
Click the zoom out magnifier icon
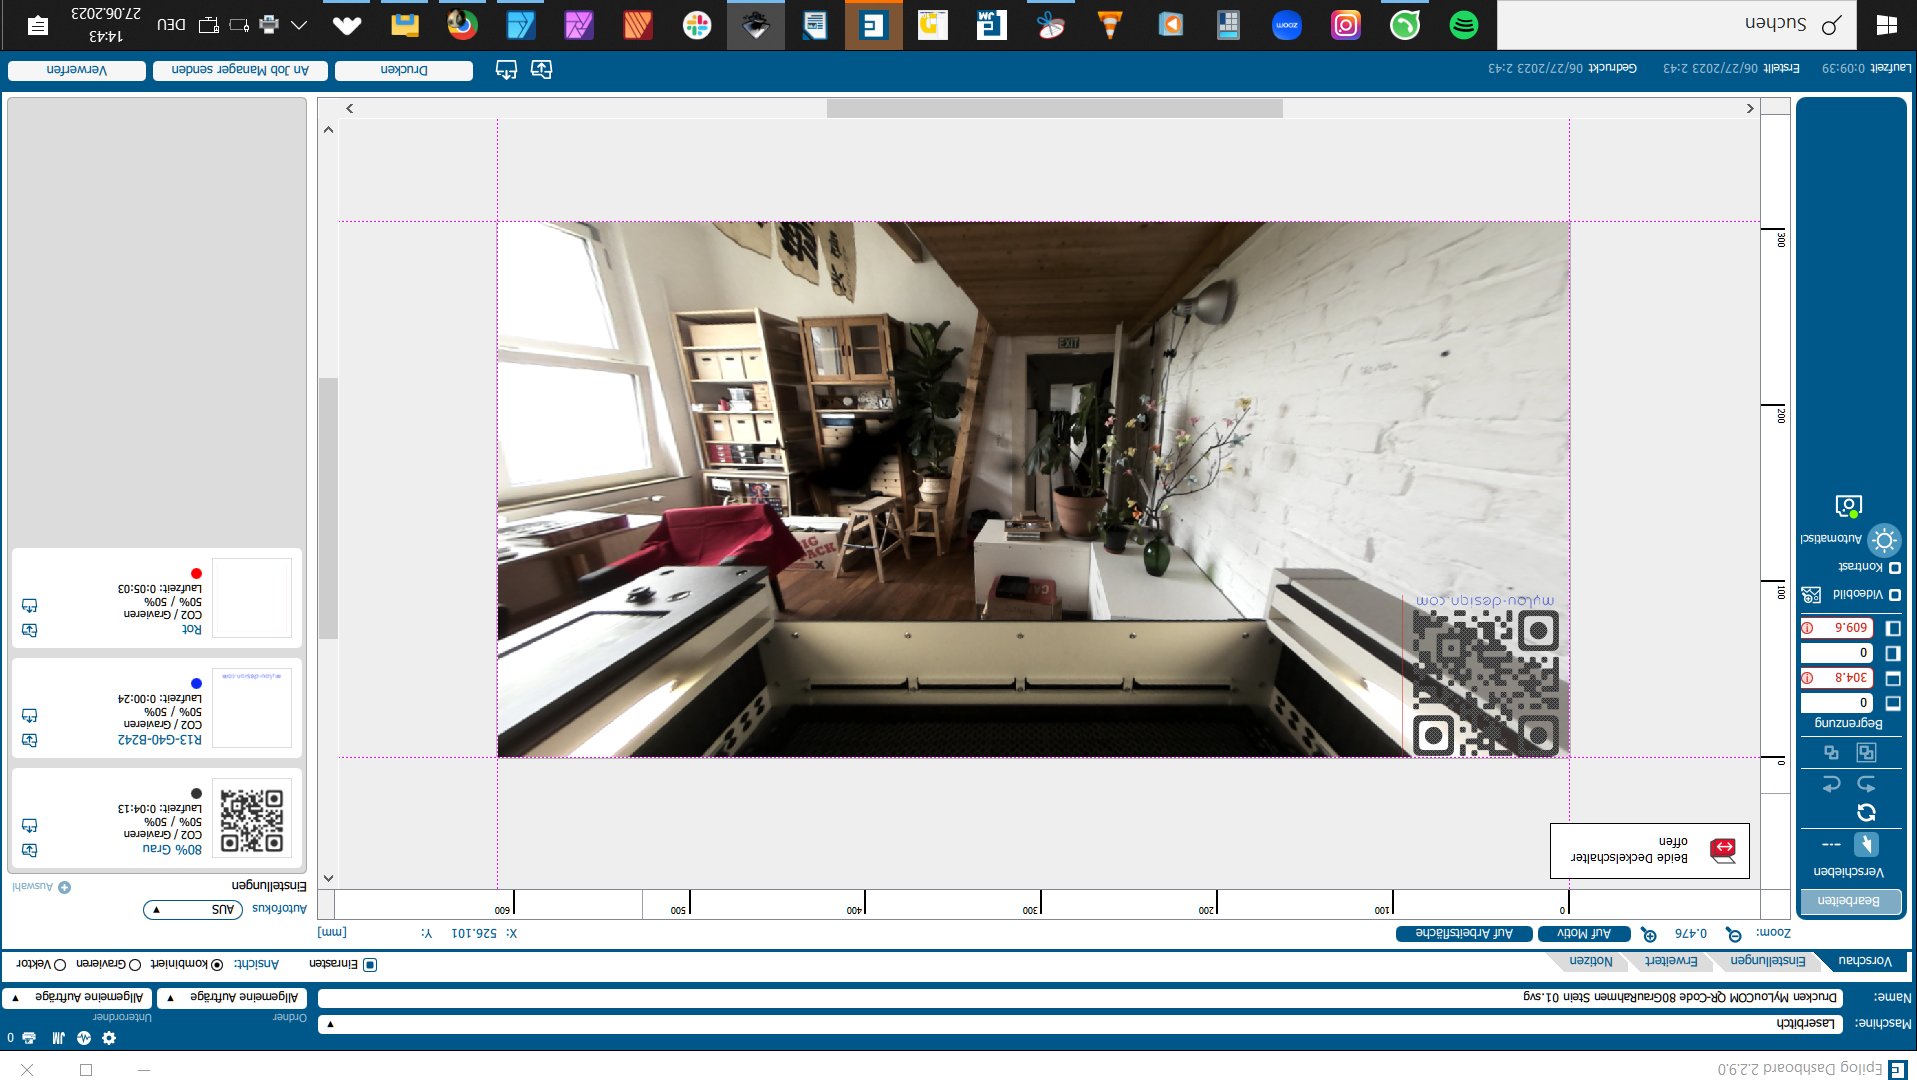pos(1734,934)
